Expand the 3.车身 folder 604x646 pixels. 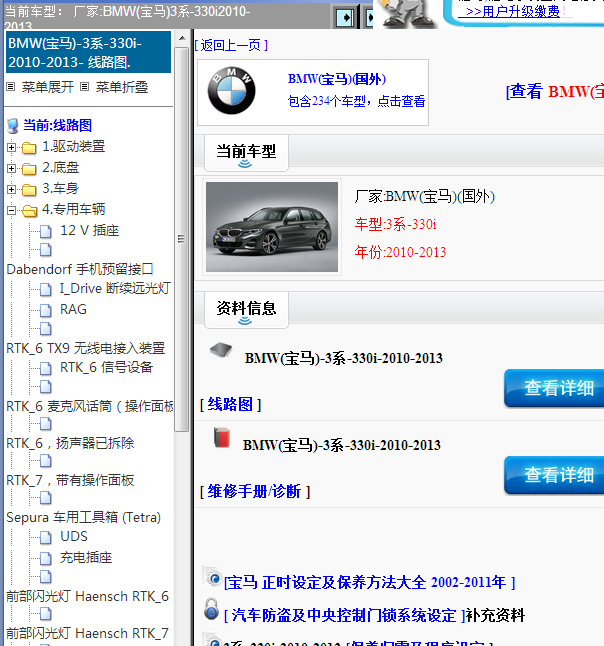12,189
